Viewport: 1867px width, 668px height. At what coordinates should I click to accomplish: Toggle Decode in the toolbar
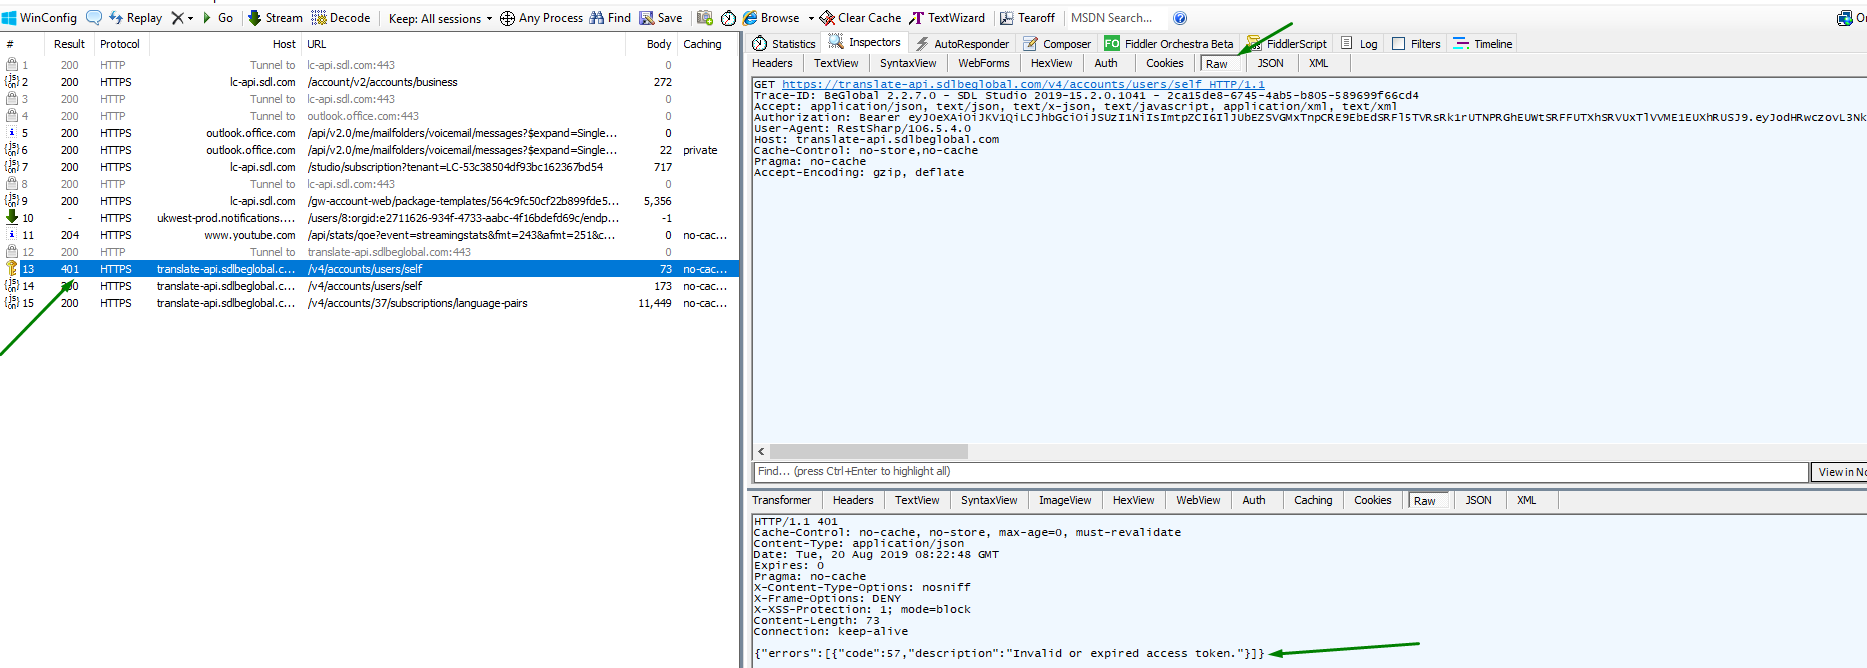pos(341,18)
